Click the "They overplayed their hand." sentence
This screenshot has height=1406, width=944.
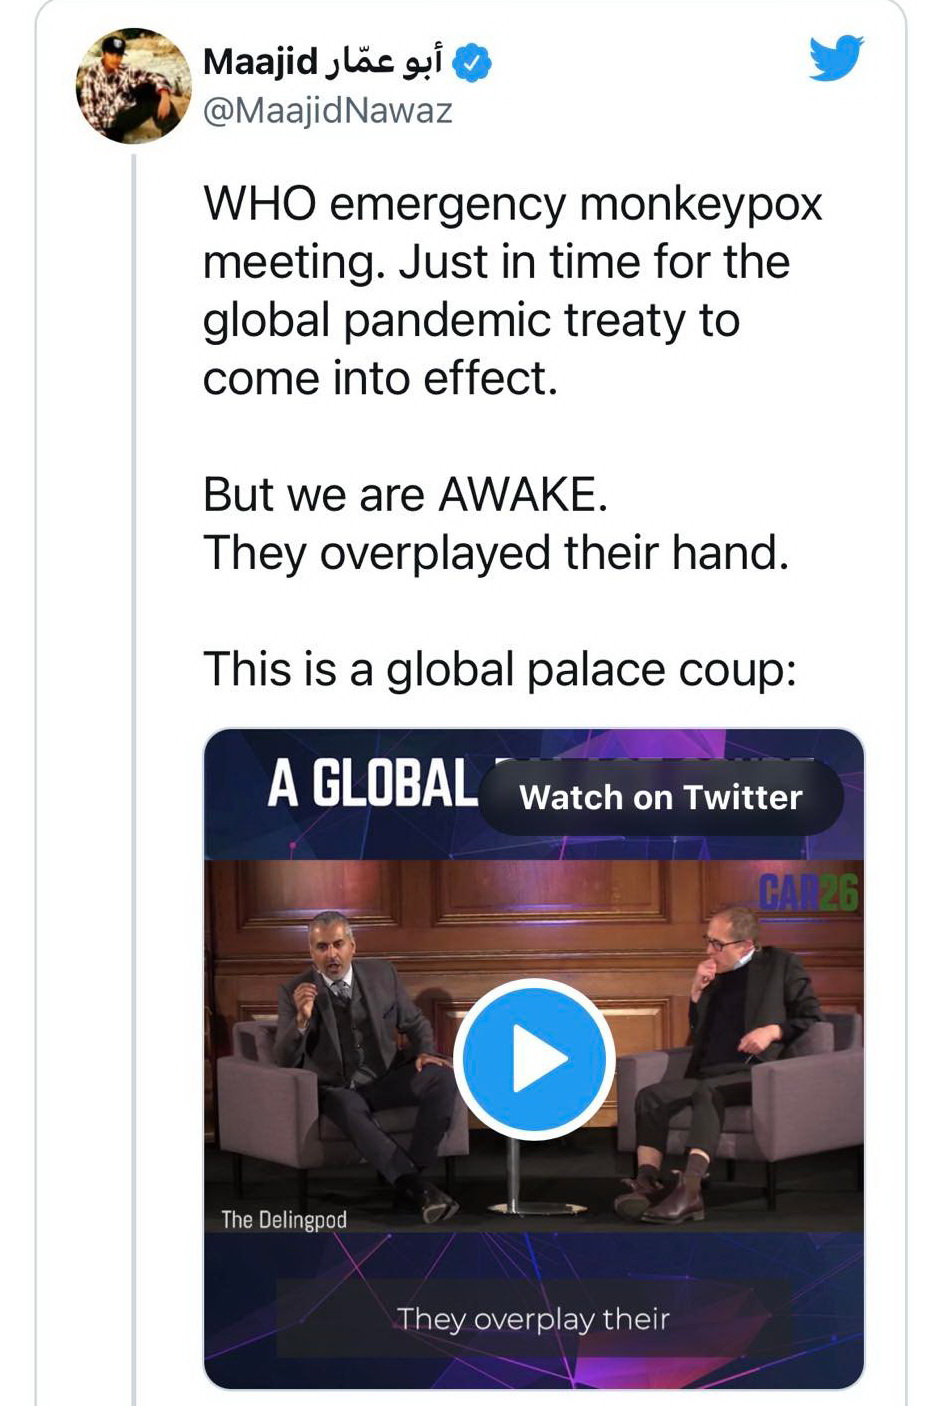(496, 552)
